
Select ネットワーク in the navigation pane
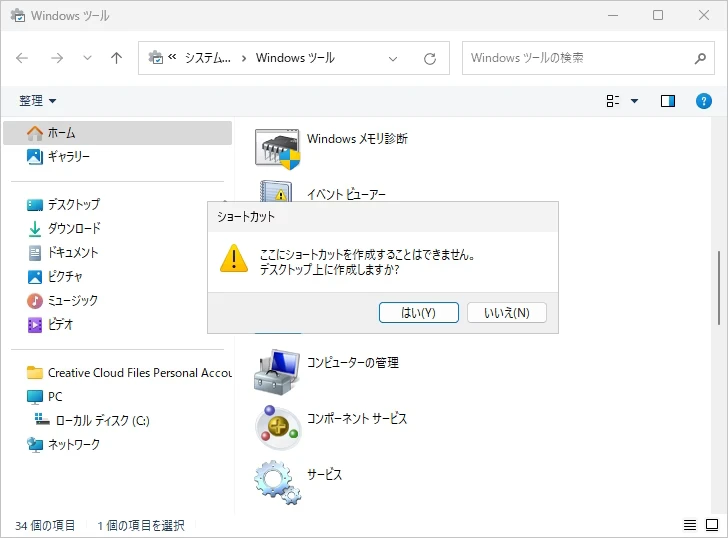click(x=74, y=444)
